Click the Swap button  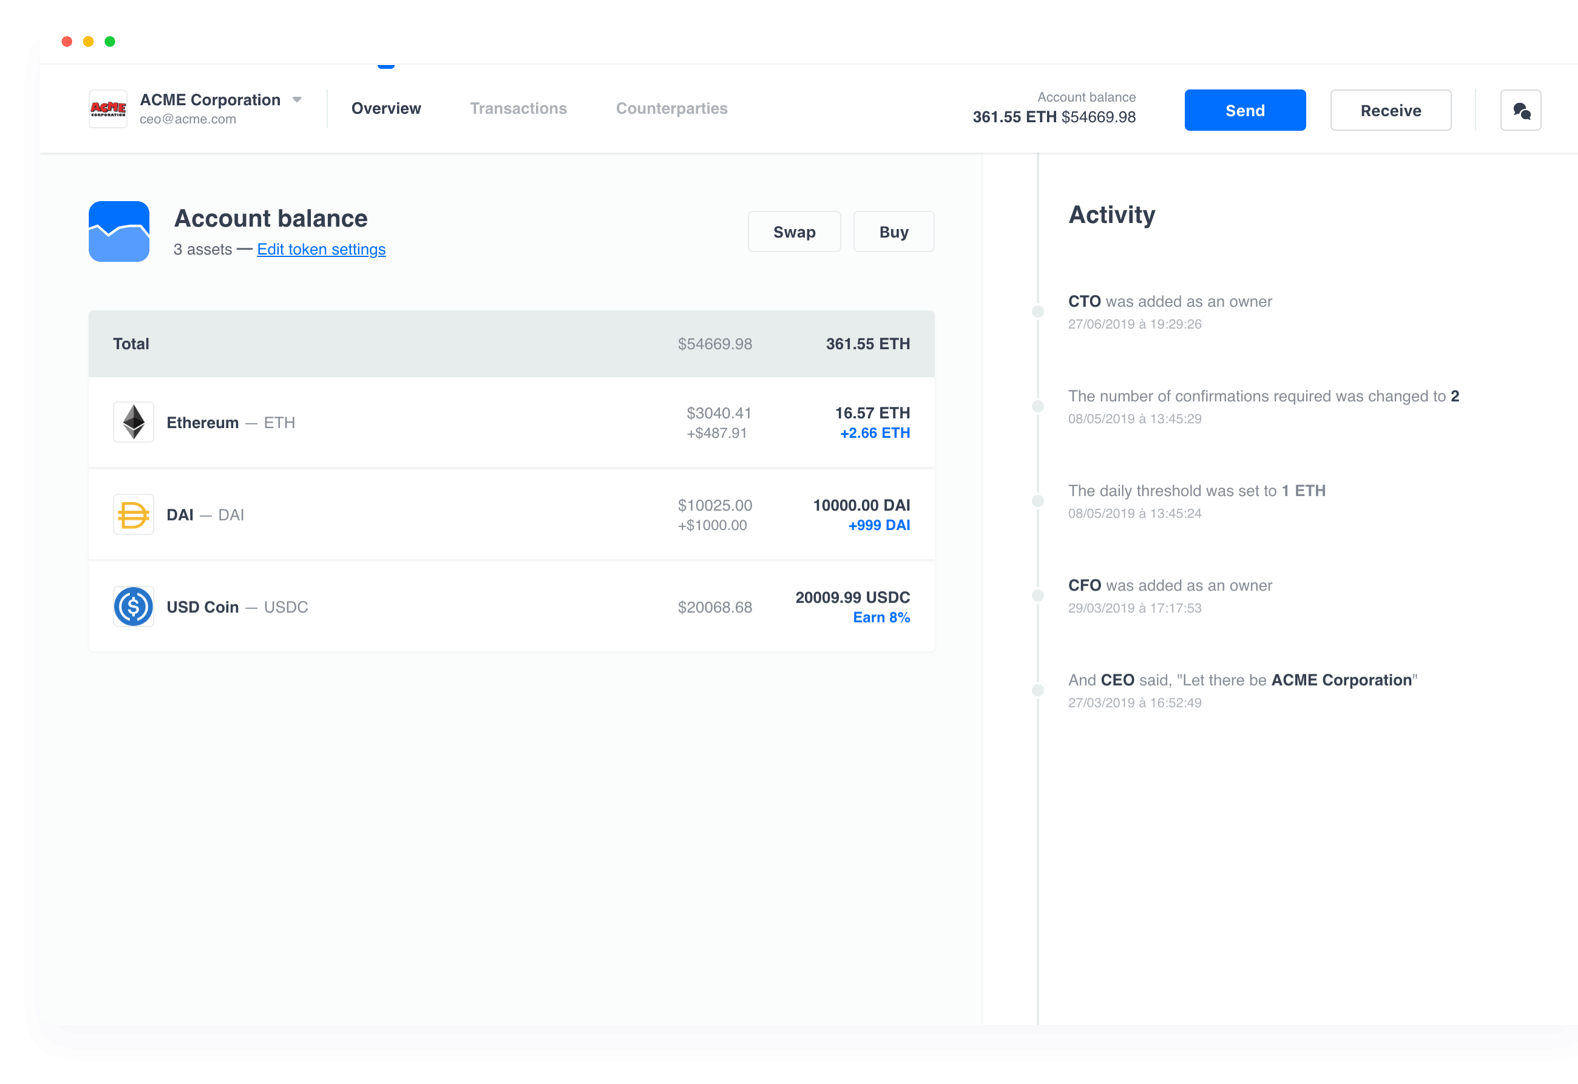pos(794,232)
